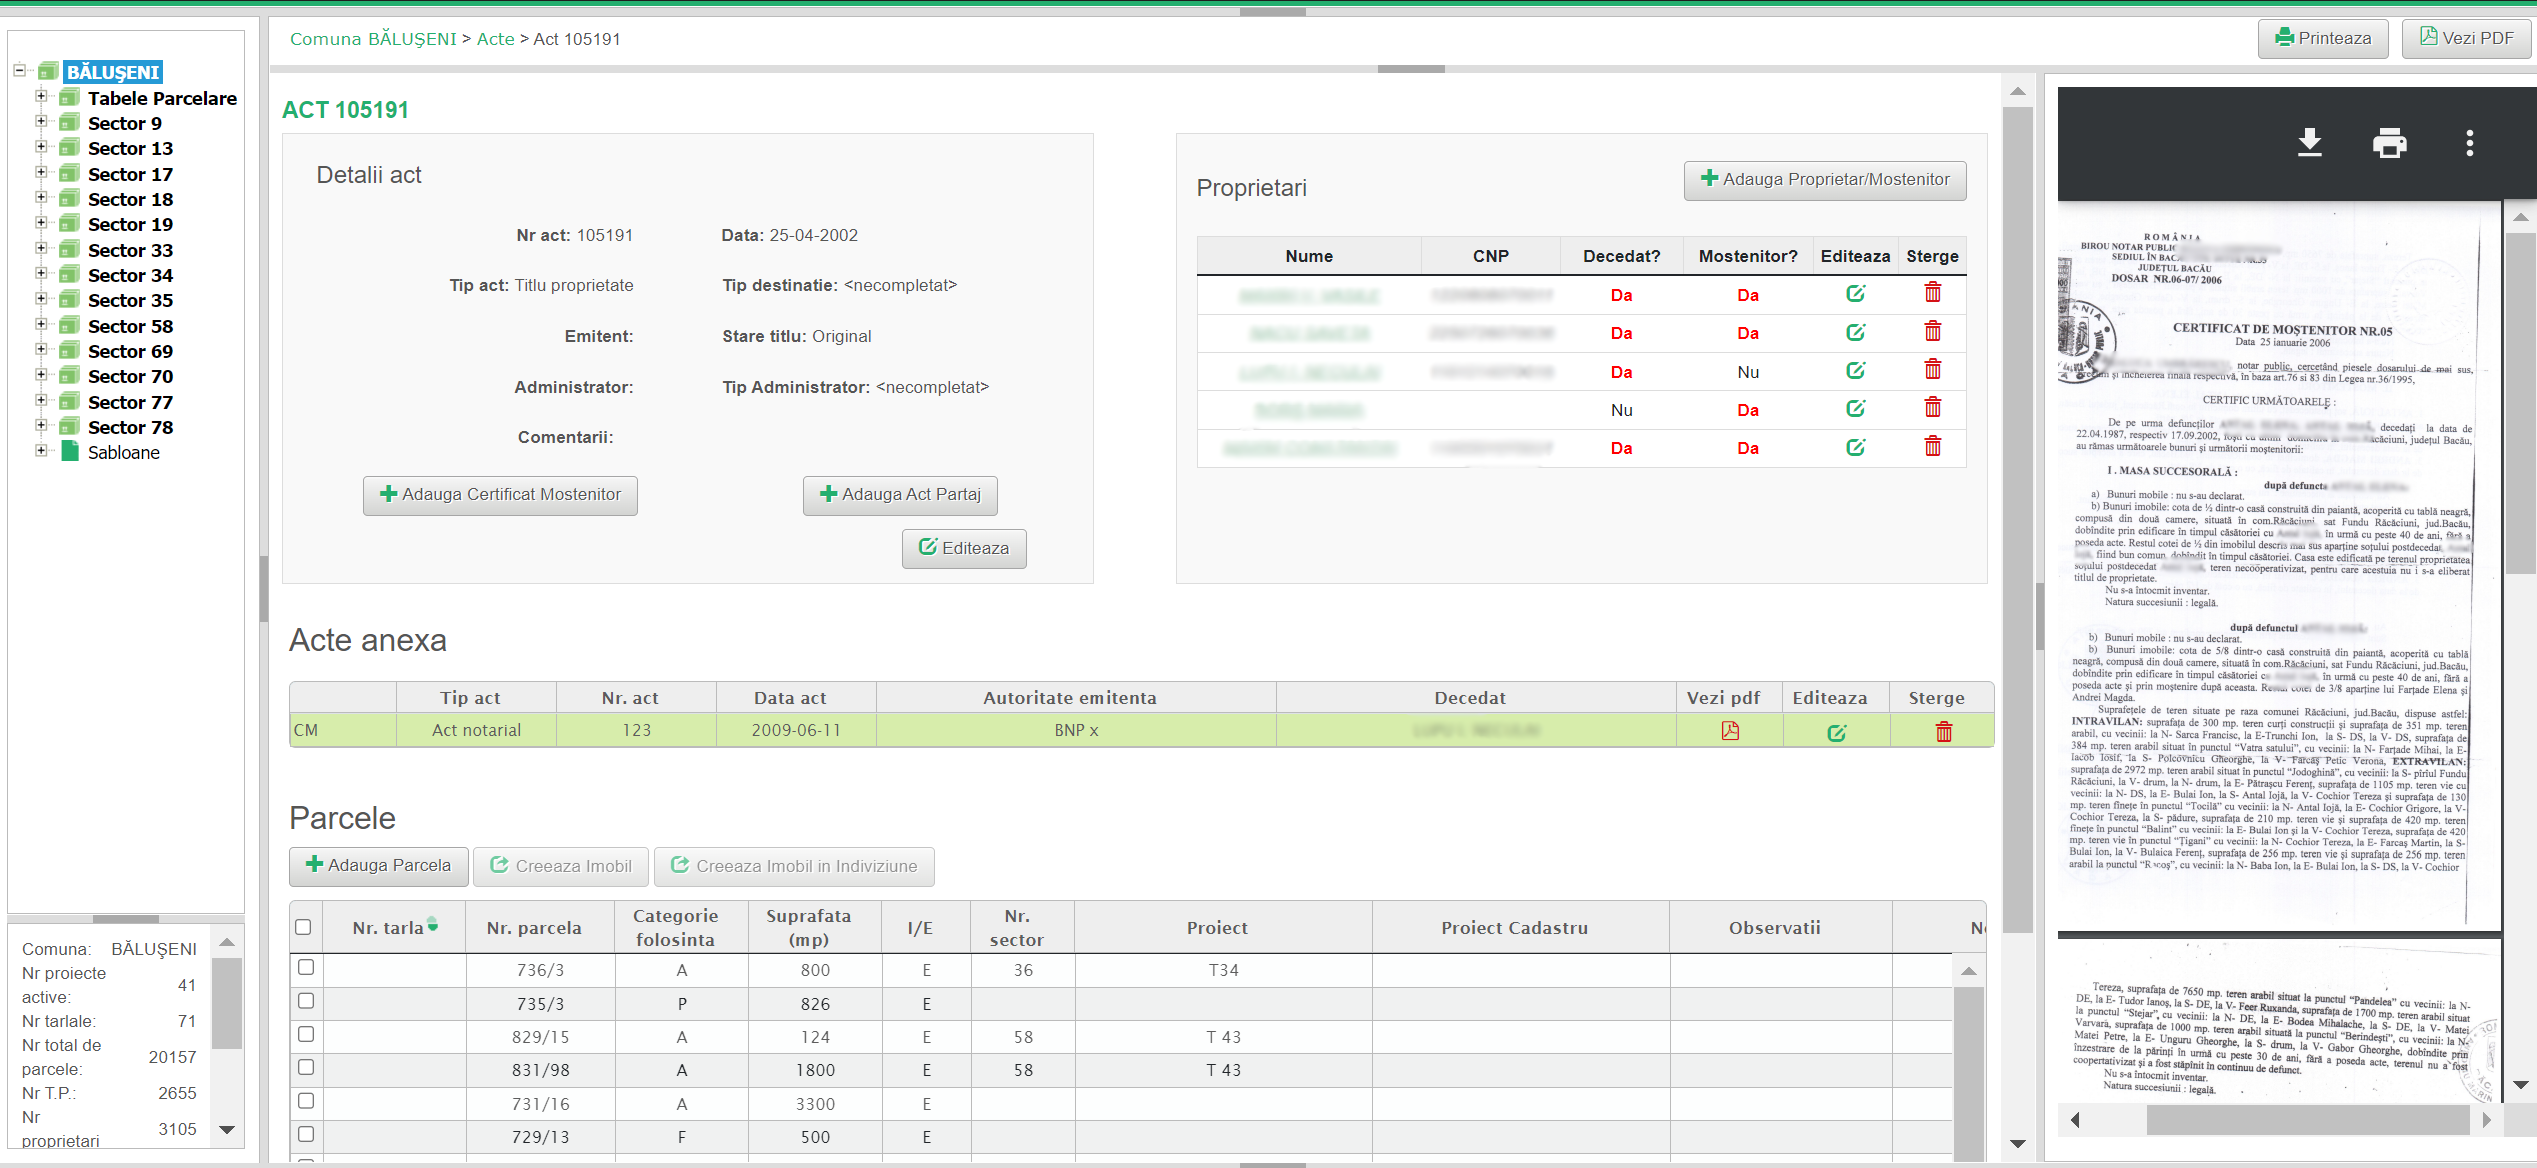Expand the Sector 58 tree node

click(41, 325)
